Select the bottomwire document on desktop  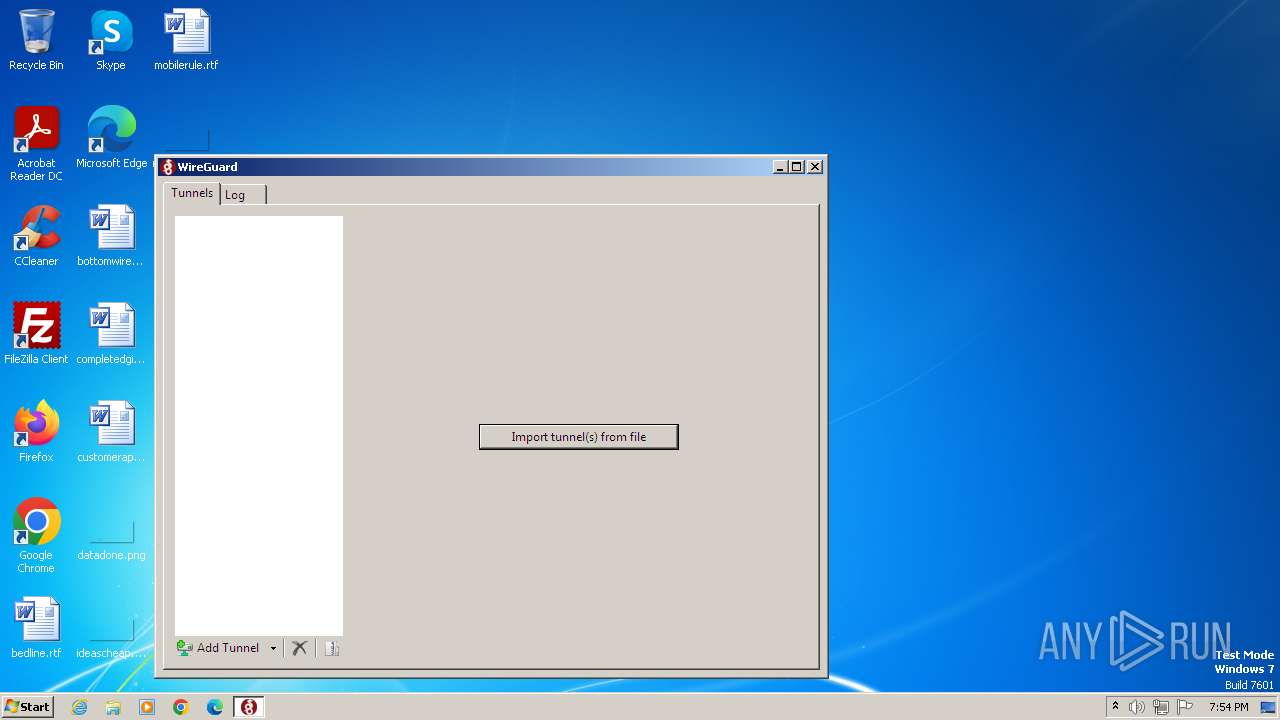pyautogui.click(x=111, y=236)
